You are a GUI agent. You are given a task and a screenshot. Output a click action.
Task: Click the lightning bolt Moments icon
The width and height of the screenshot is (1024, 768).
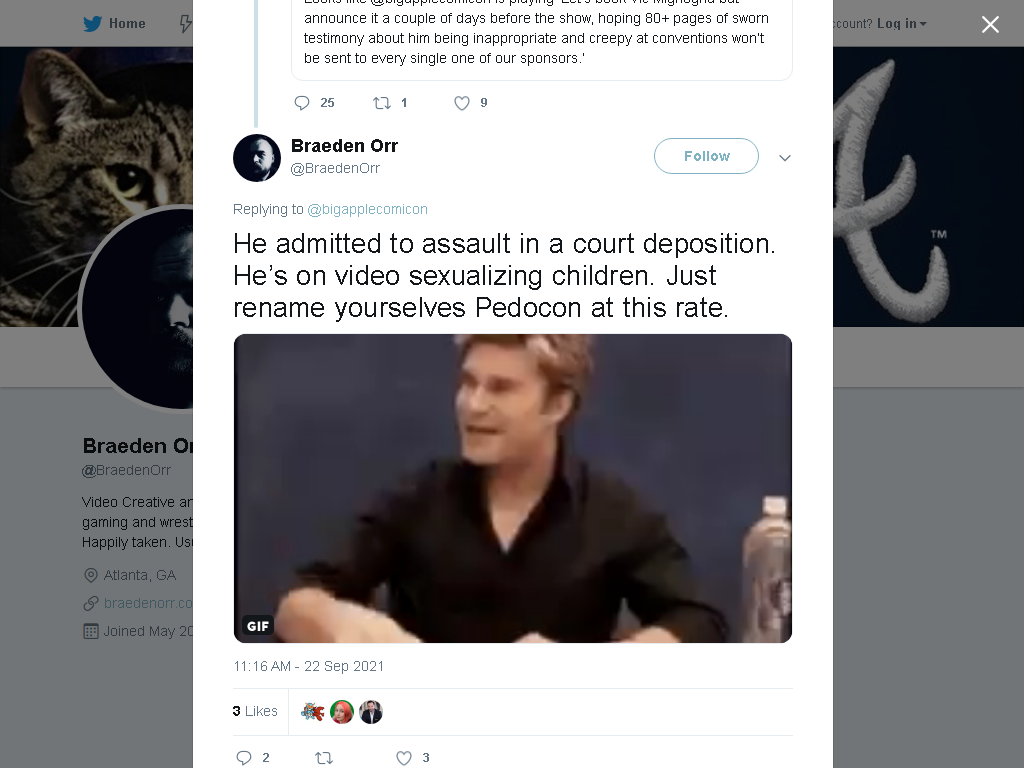point(186,24)
